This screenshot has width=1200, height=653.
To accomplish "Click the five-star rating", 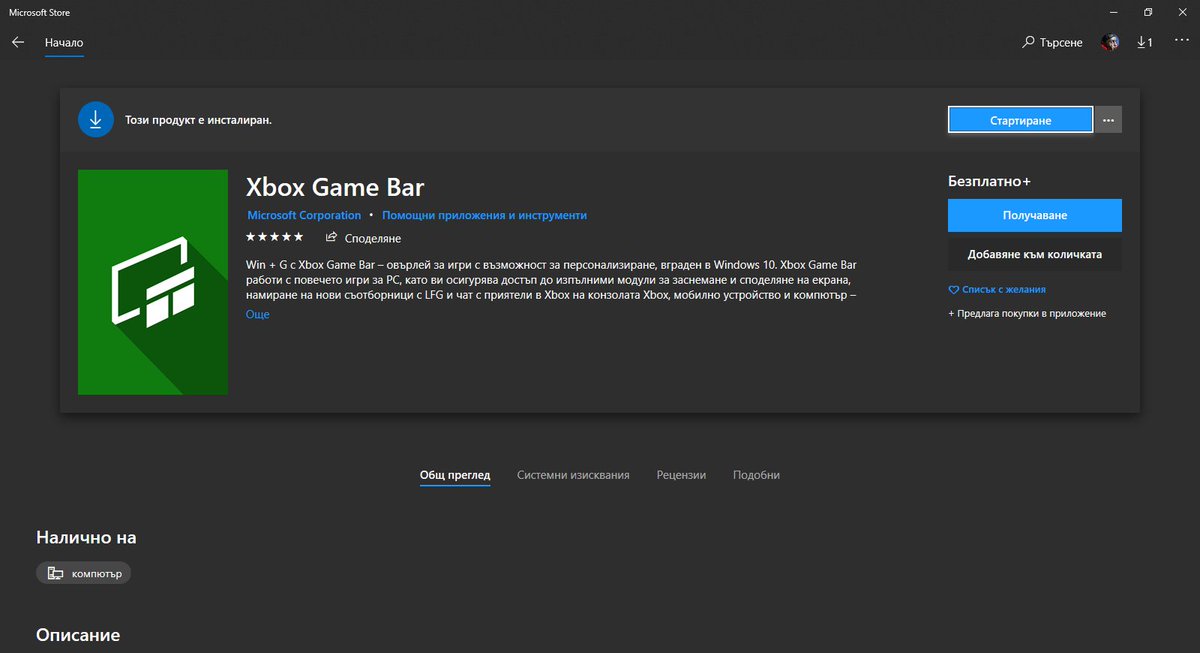I will (275, 237).
